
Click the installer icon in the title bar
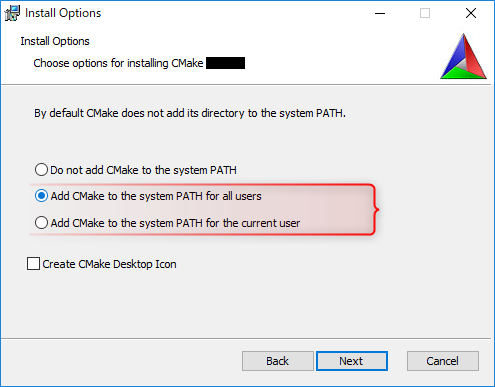point(12,13)
